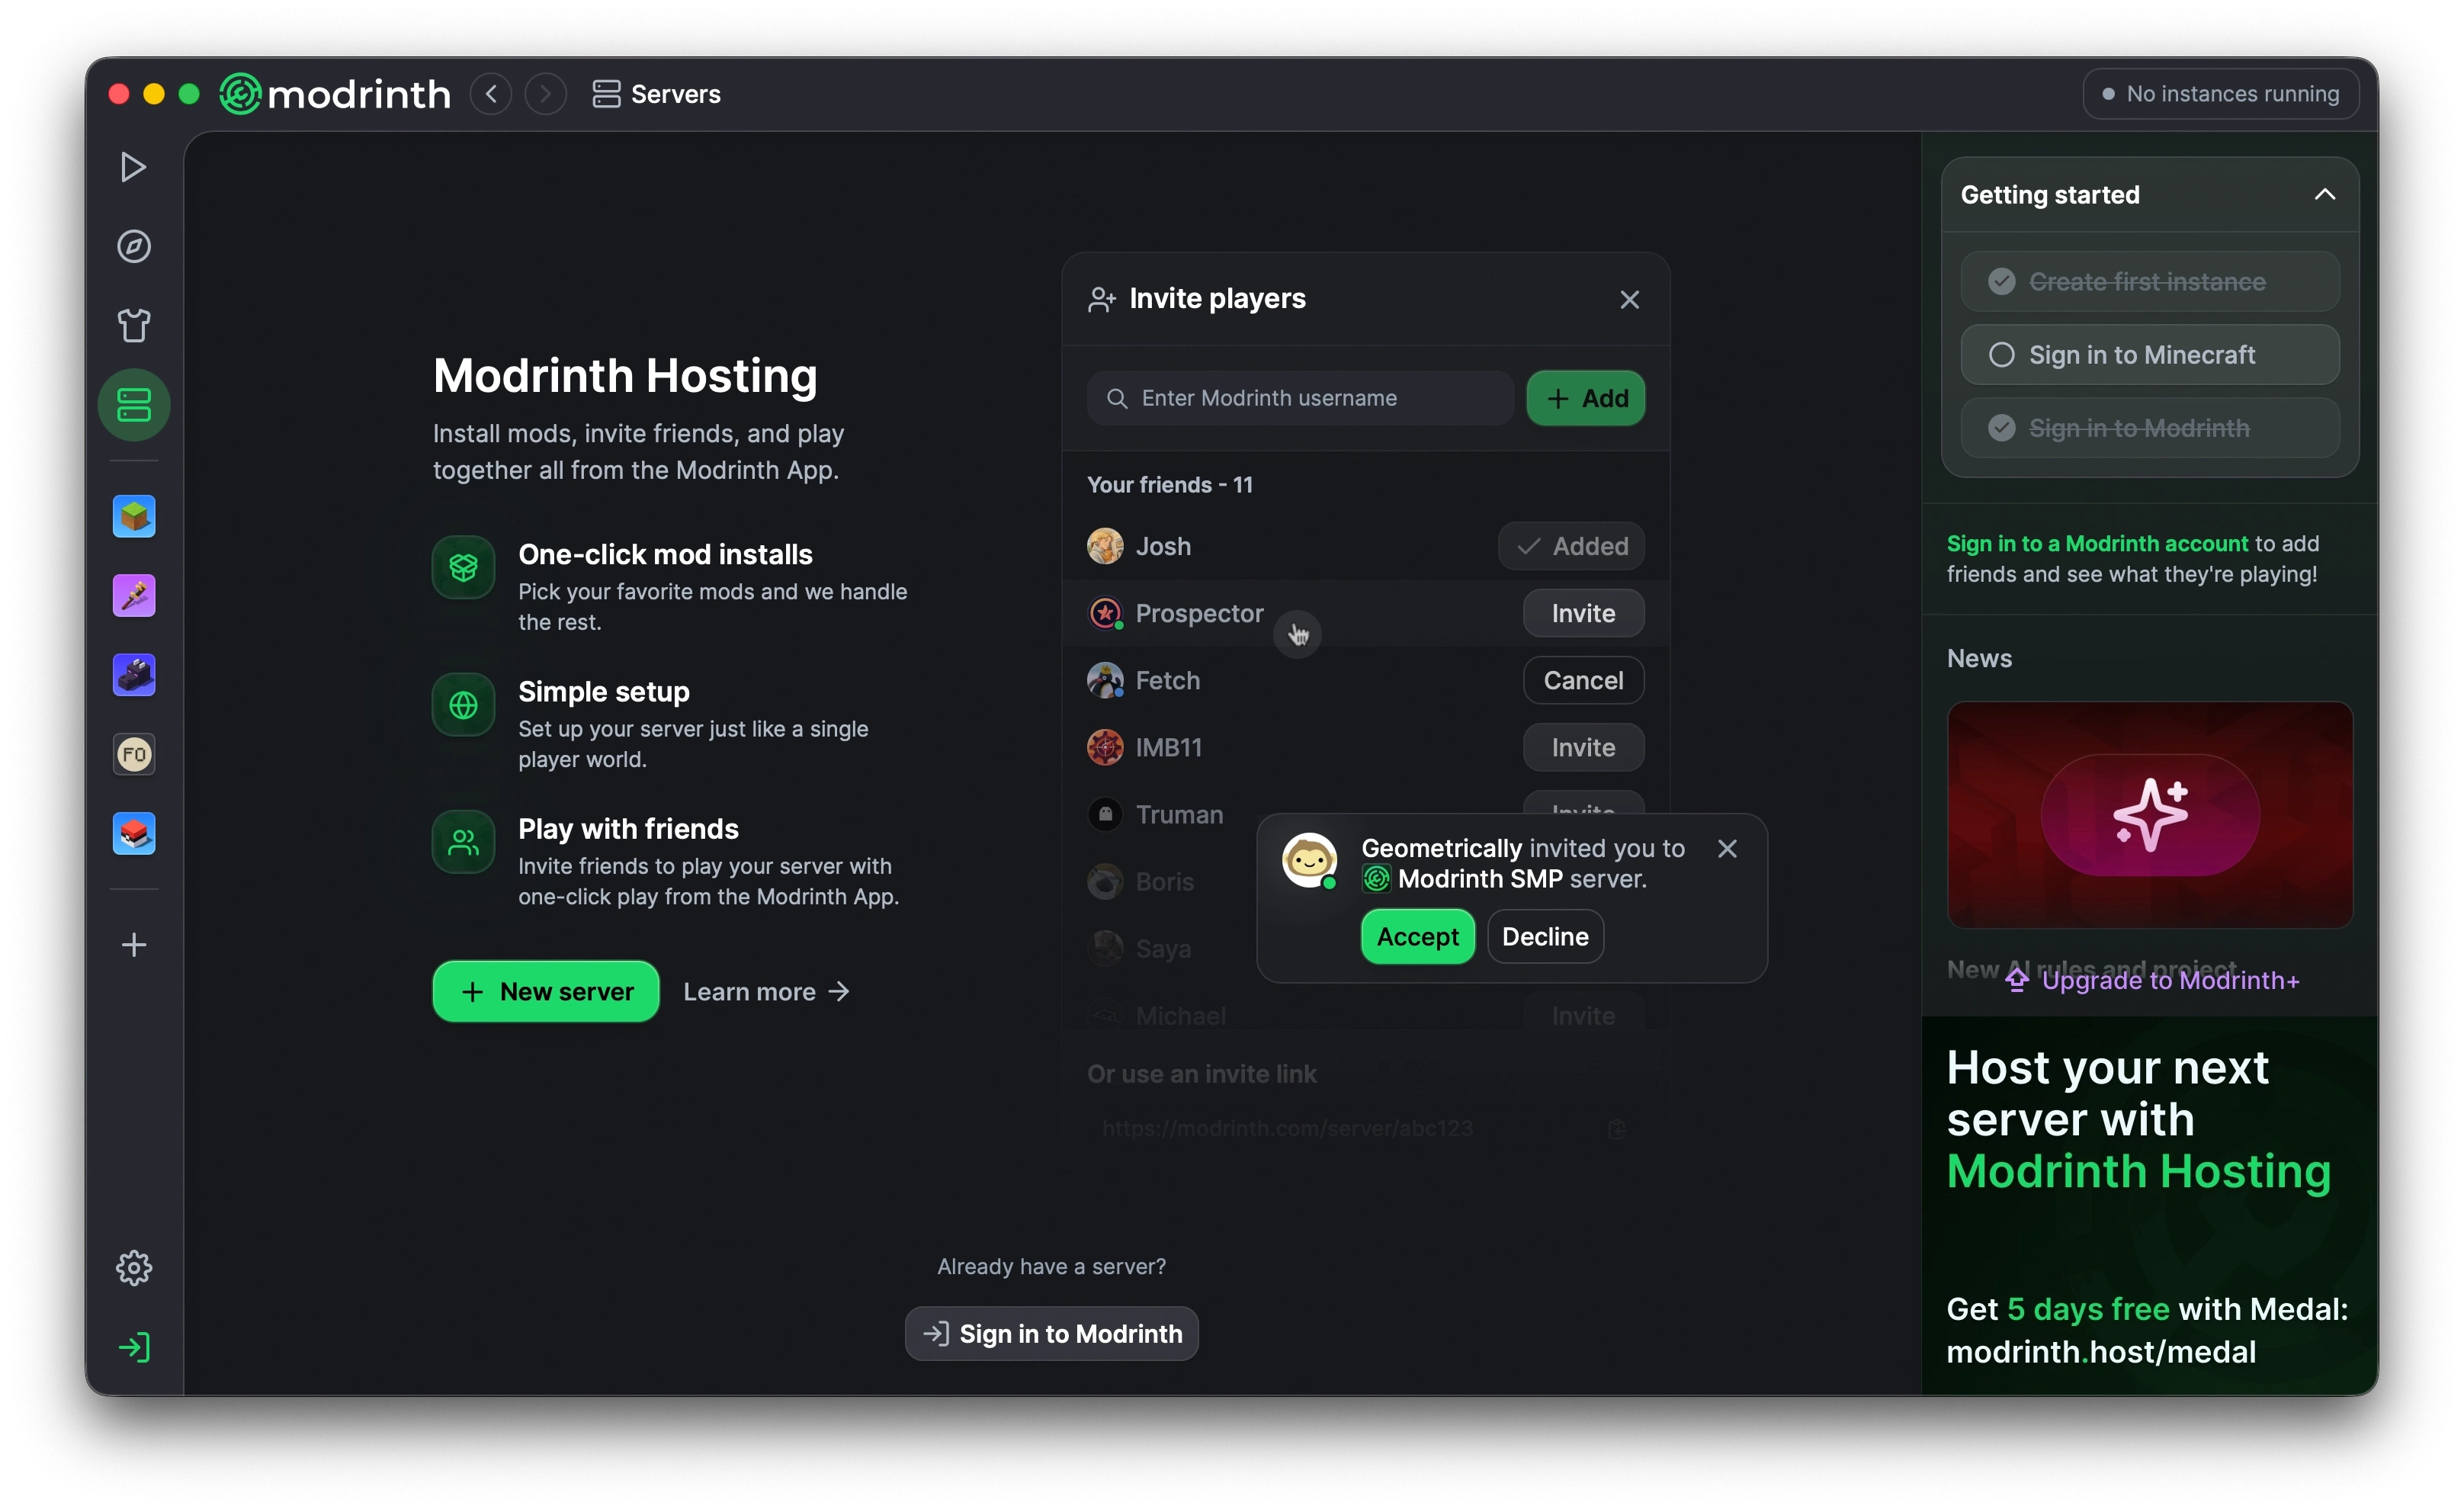
Task: Invite Prospector to the server
Action: 1583,612
